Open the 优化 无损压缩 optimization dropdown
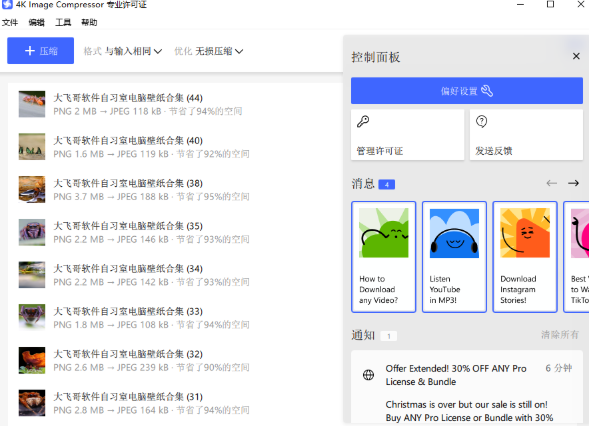Image resolution: width=589 pixels, height=426 pixels. 208,51
